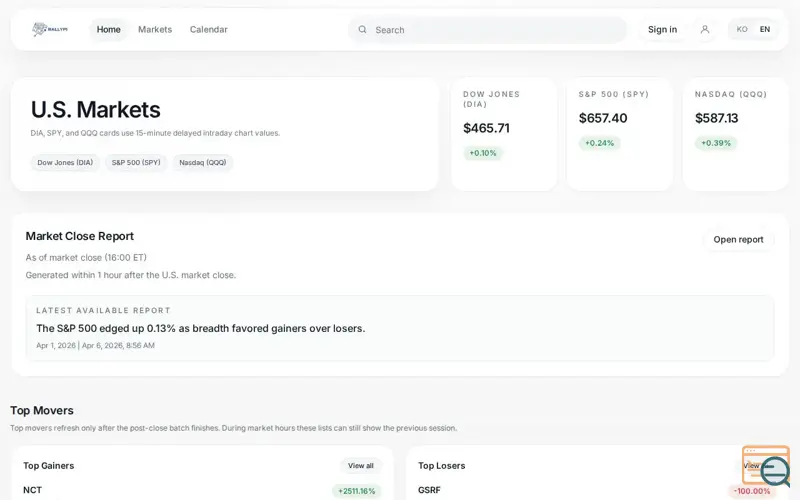
Task: Open the latest report headline about S&P 500
Action: (201, 328)
